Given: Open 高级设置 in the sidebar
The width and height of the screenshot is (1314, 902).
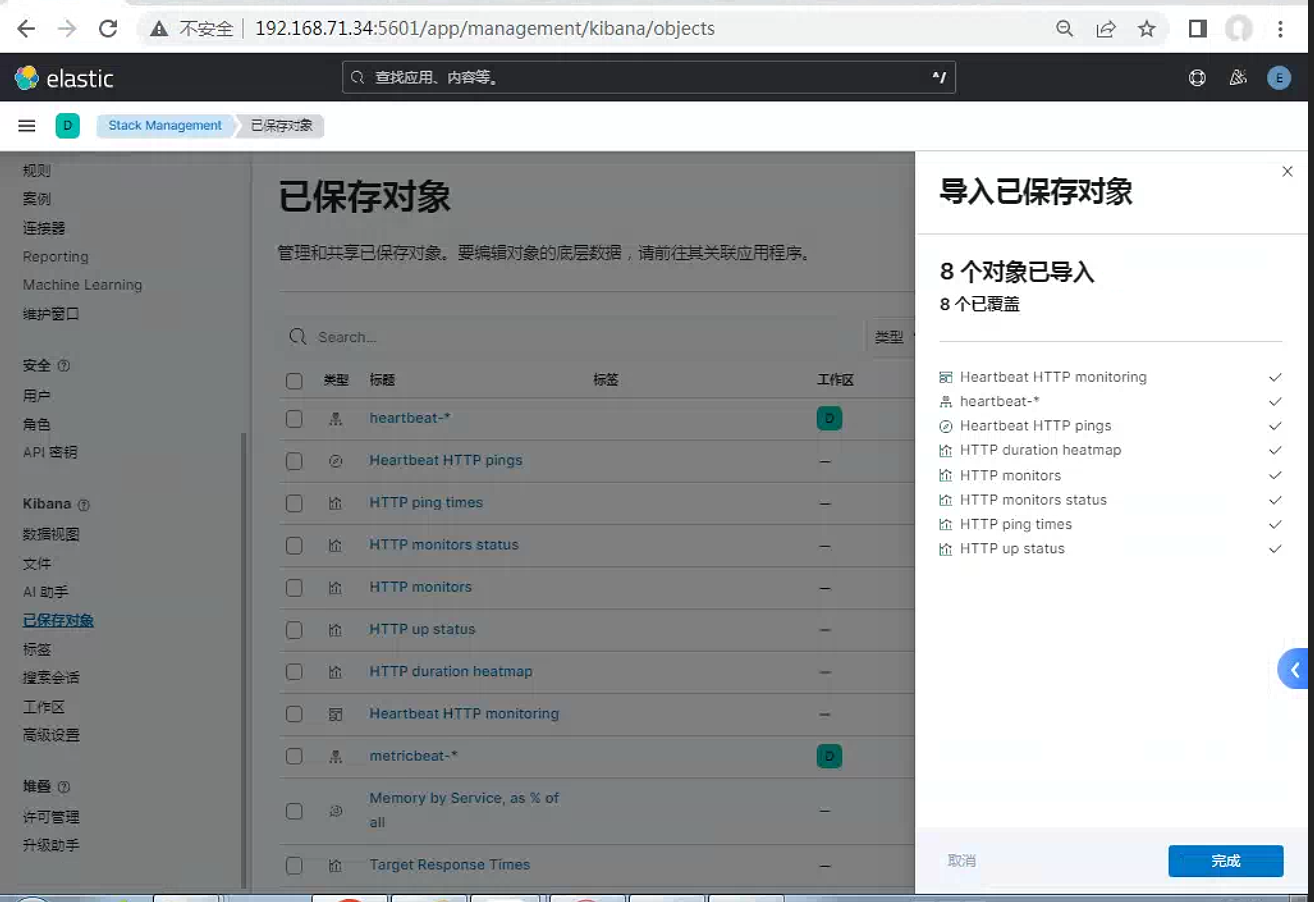Looking at the screenshot, I should [51, 735].
